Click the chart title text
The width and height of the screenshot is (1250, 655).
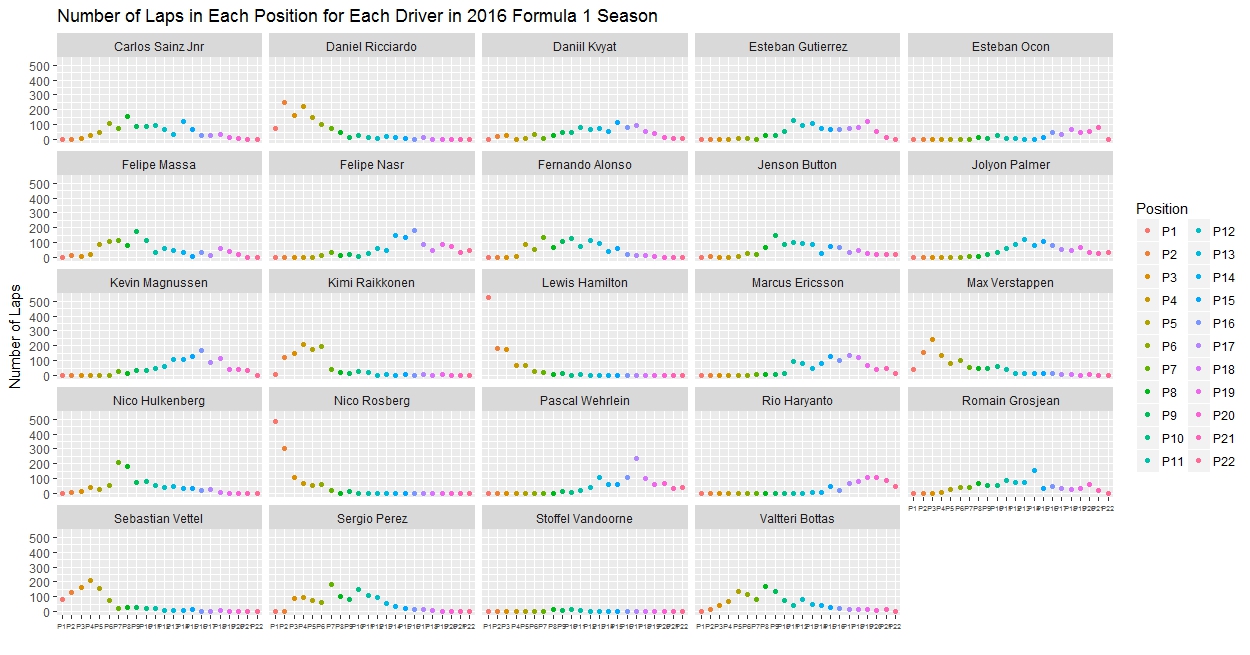pos(357,16)
